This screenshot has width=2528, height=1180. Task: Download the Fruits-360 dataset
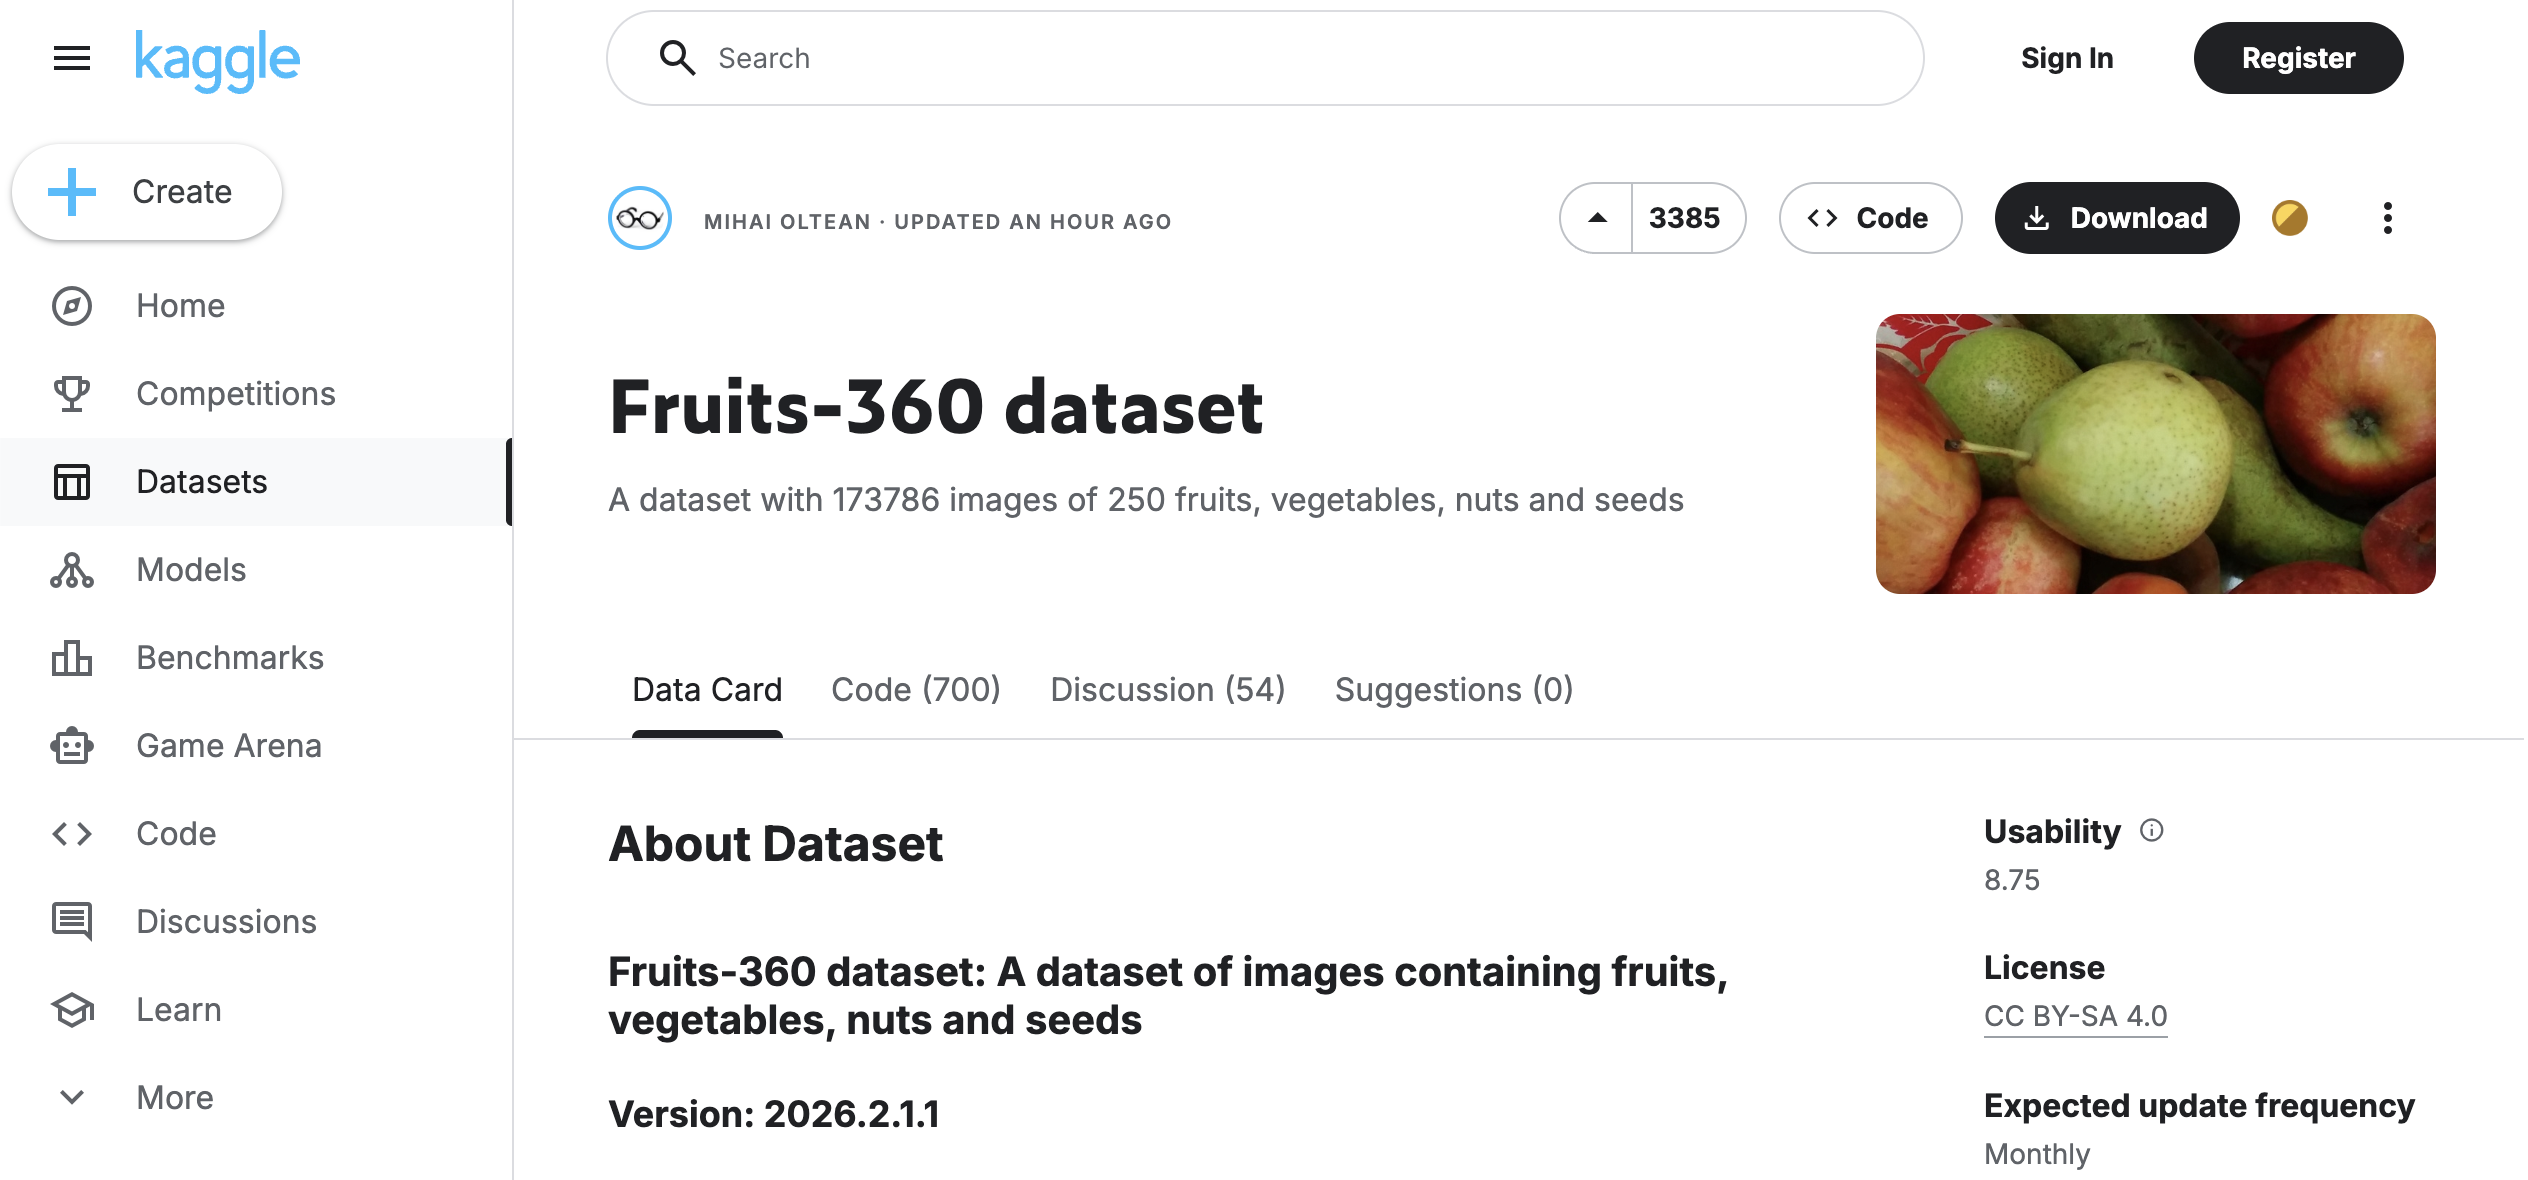click(2116, 218)
